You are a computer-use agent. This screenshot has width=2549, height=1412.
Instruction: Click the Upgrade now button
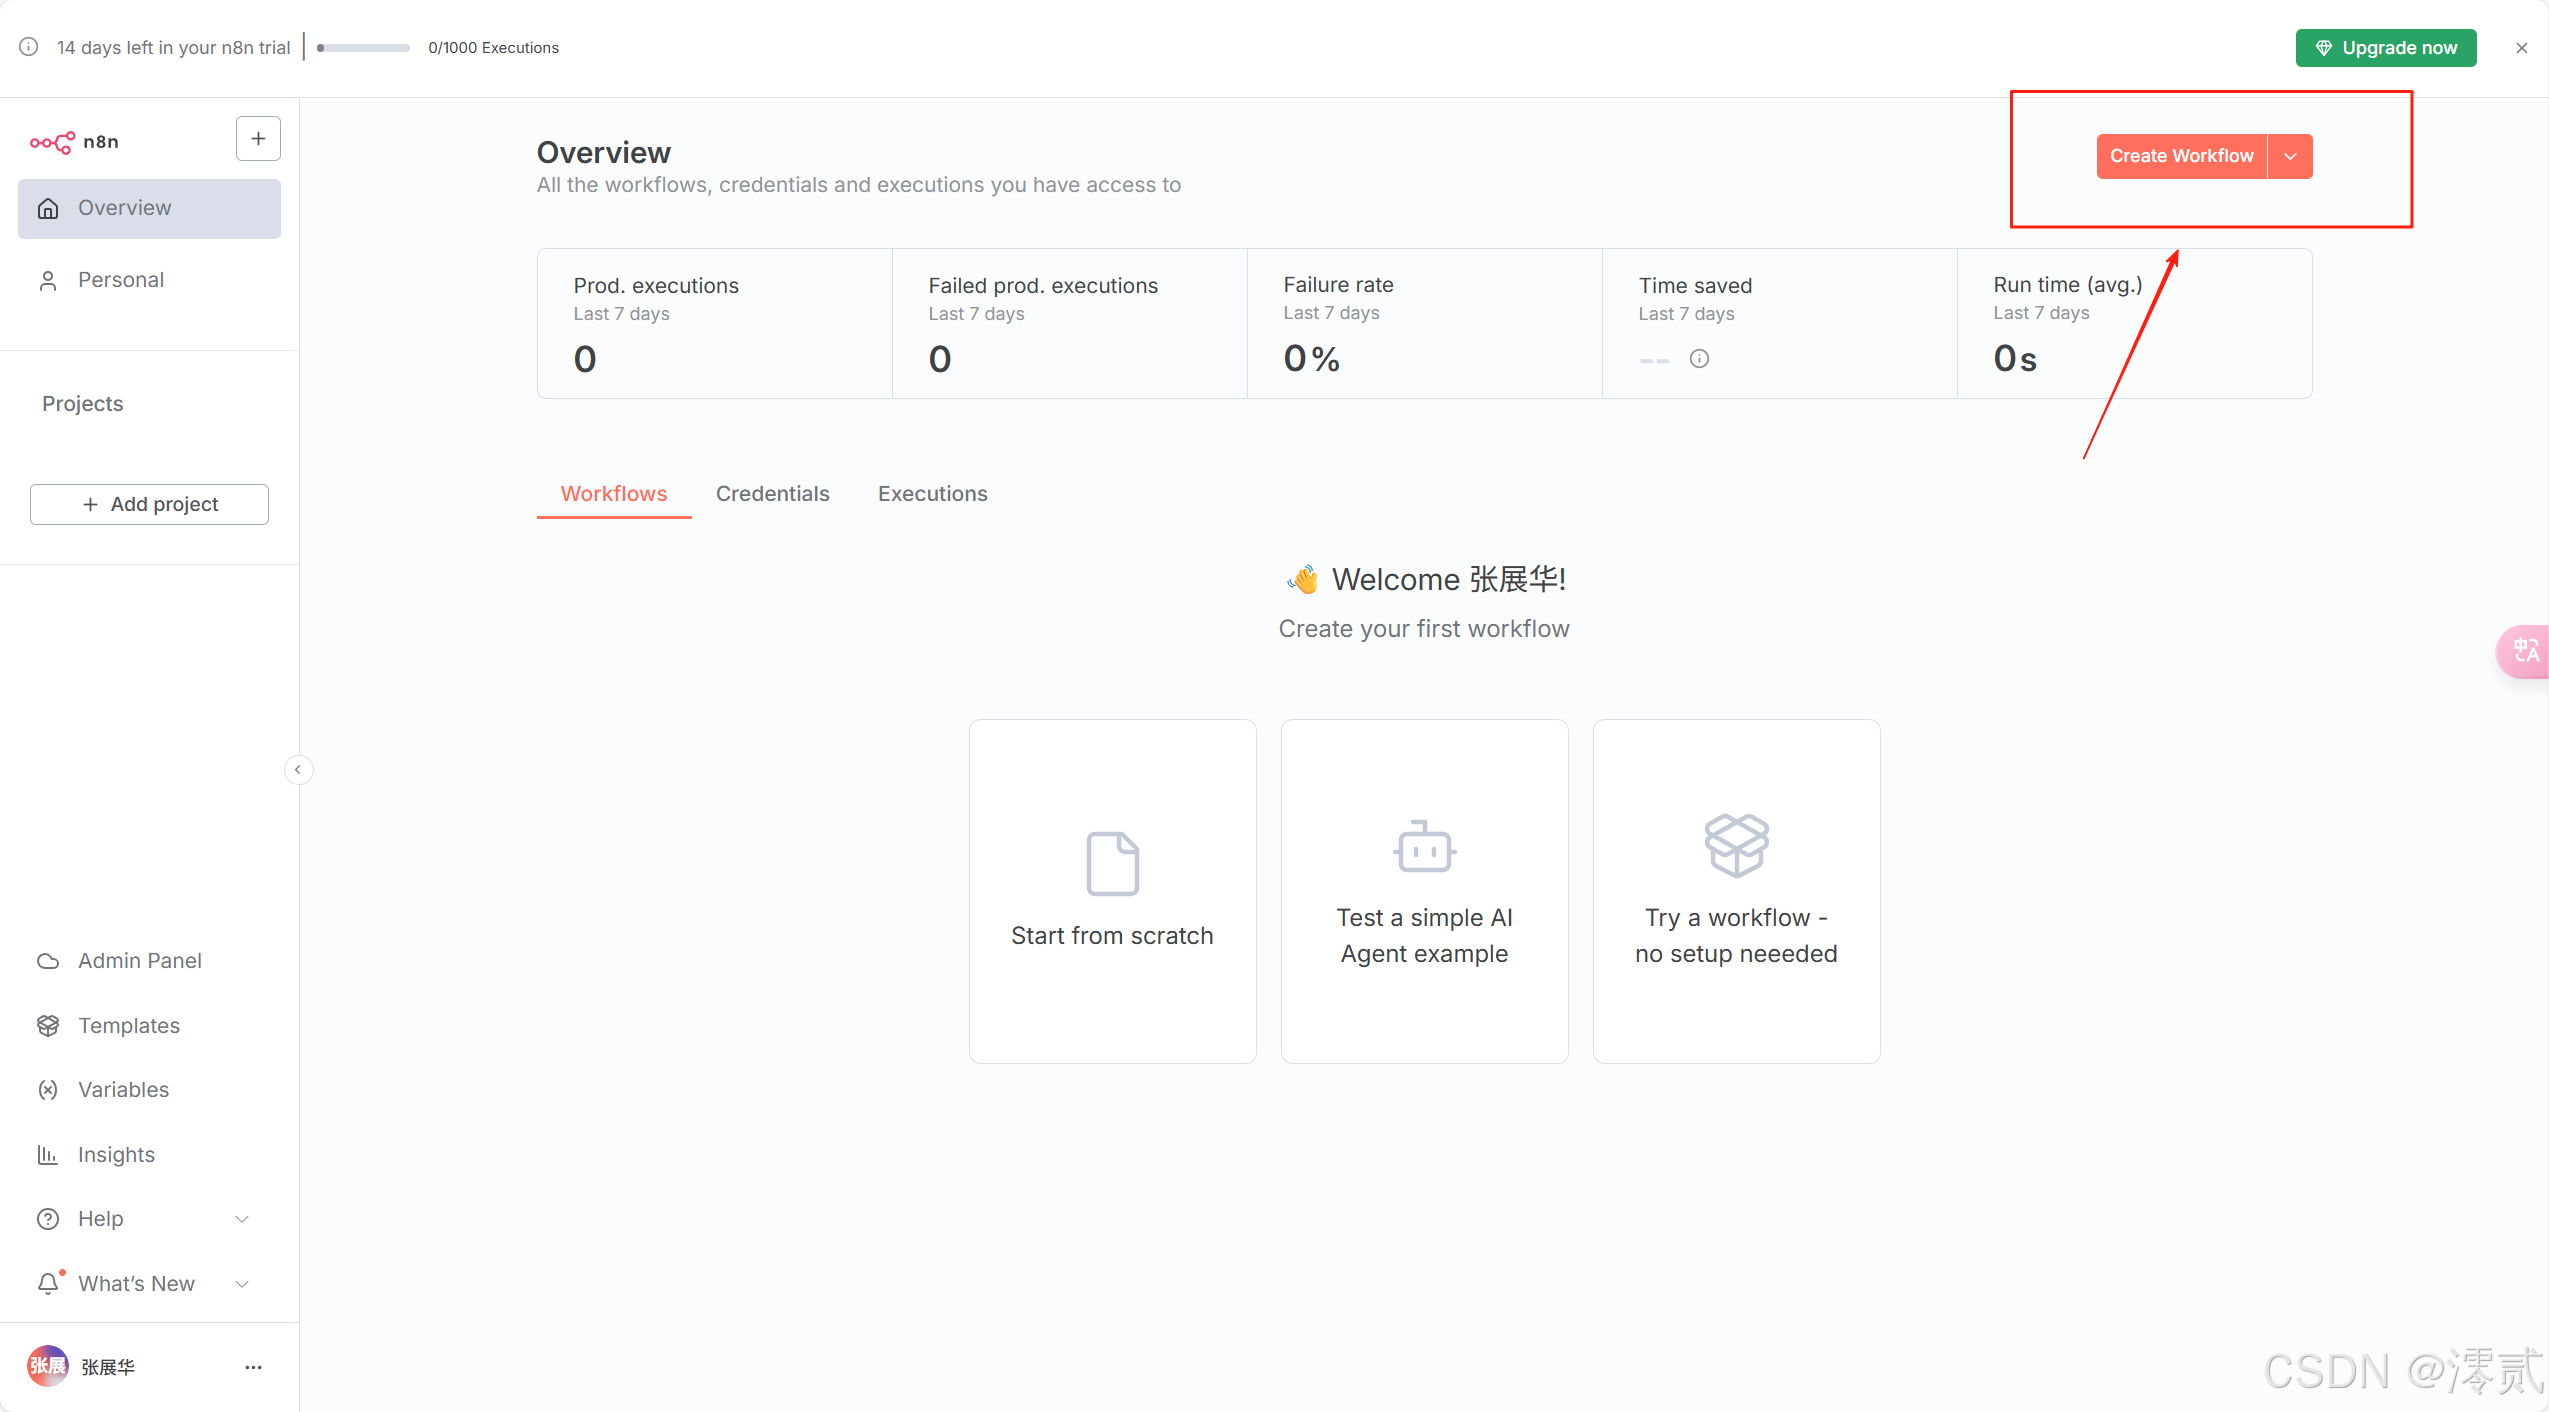[x=2385, y=48]
